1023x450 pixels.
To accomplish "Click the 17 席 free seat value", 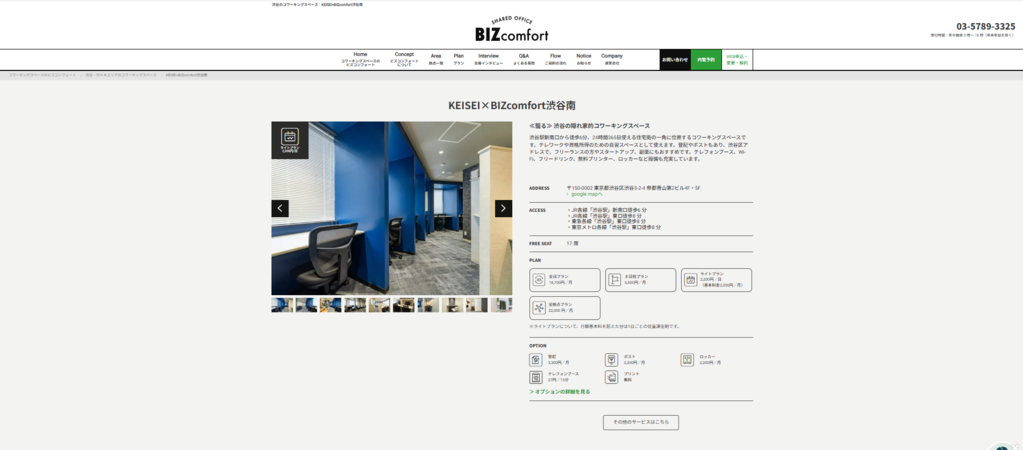I will click(x=573, y=243).
